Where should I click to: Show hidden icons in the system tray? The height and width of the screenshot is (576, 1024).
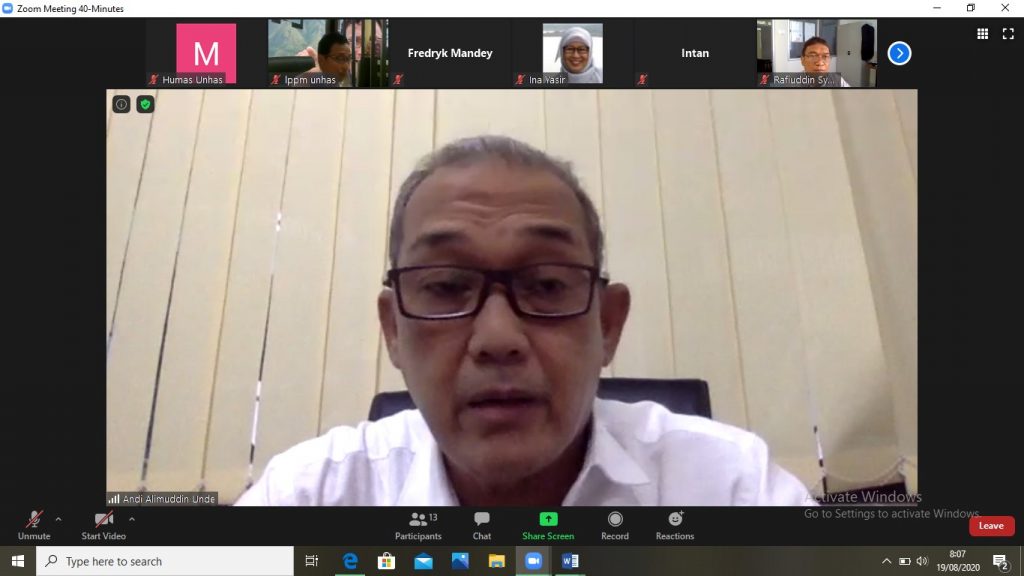click(887, 561)
